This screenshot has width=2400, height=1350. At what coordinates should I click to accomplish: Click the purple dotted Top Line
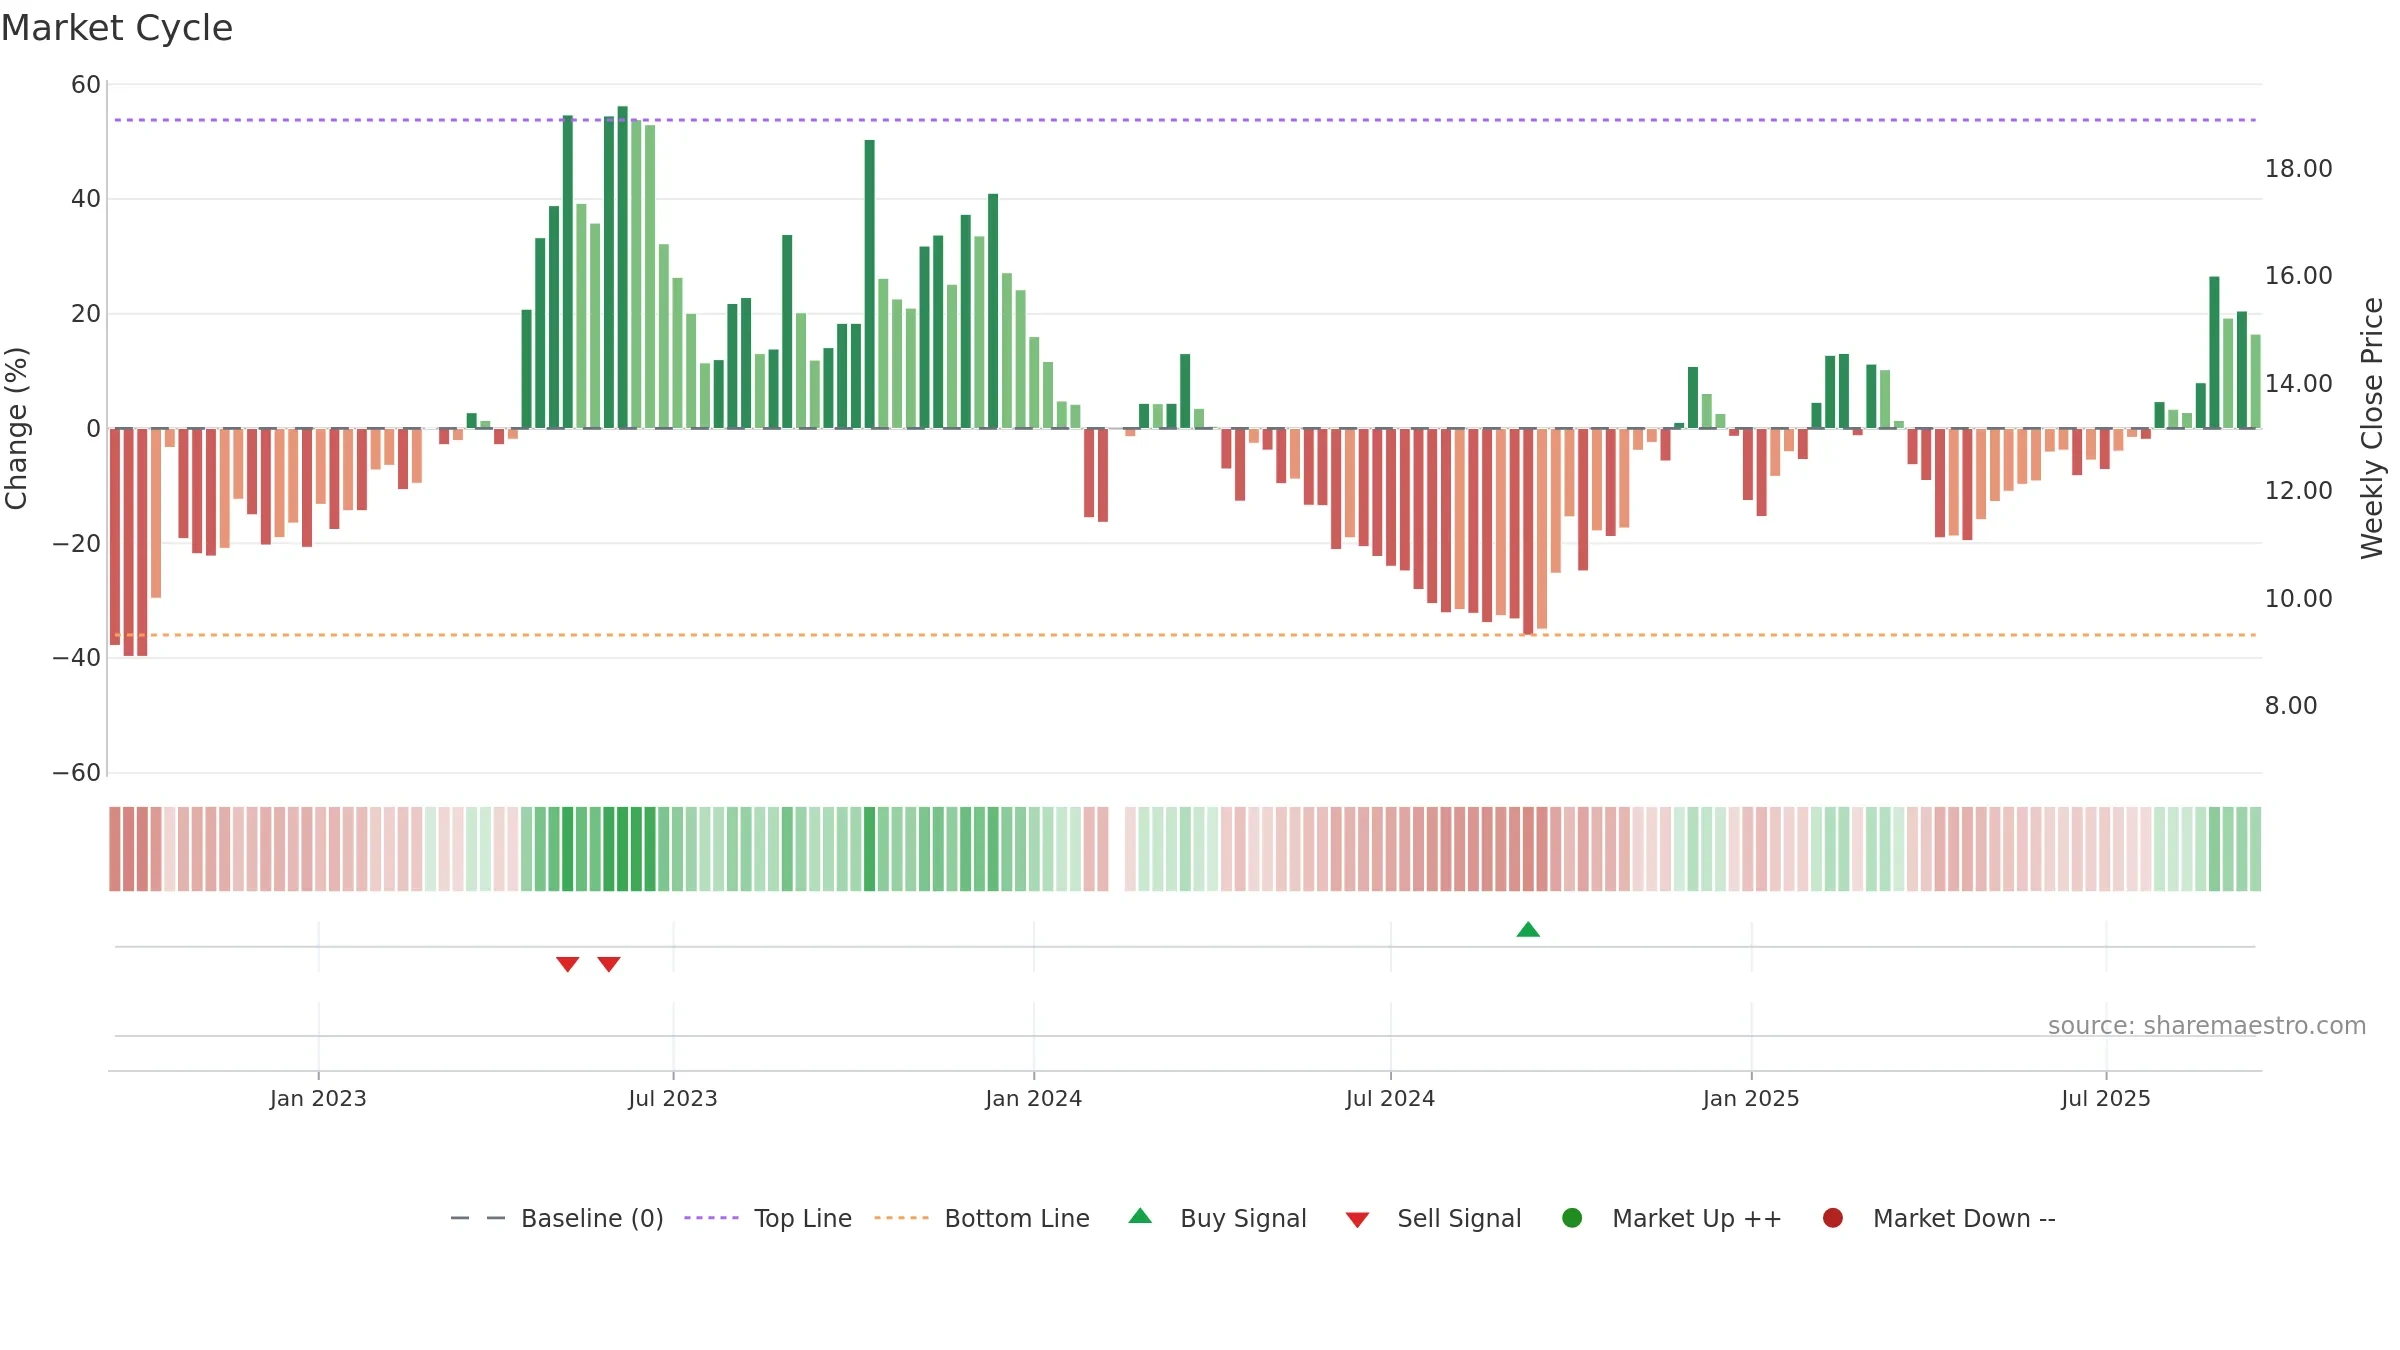click(x=1185, y=120)
